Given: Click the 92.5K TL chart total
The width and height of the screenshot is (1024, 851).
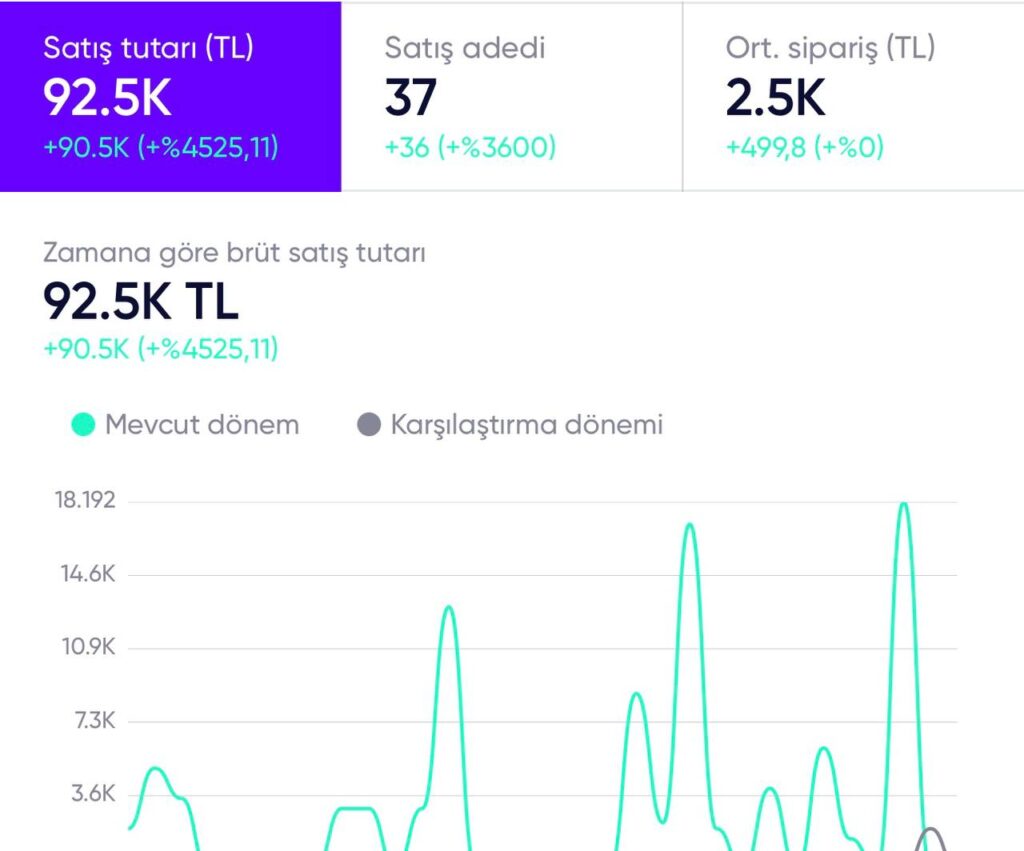Looking at the screenshot, I should coord(141,301).
